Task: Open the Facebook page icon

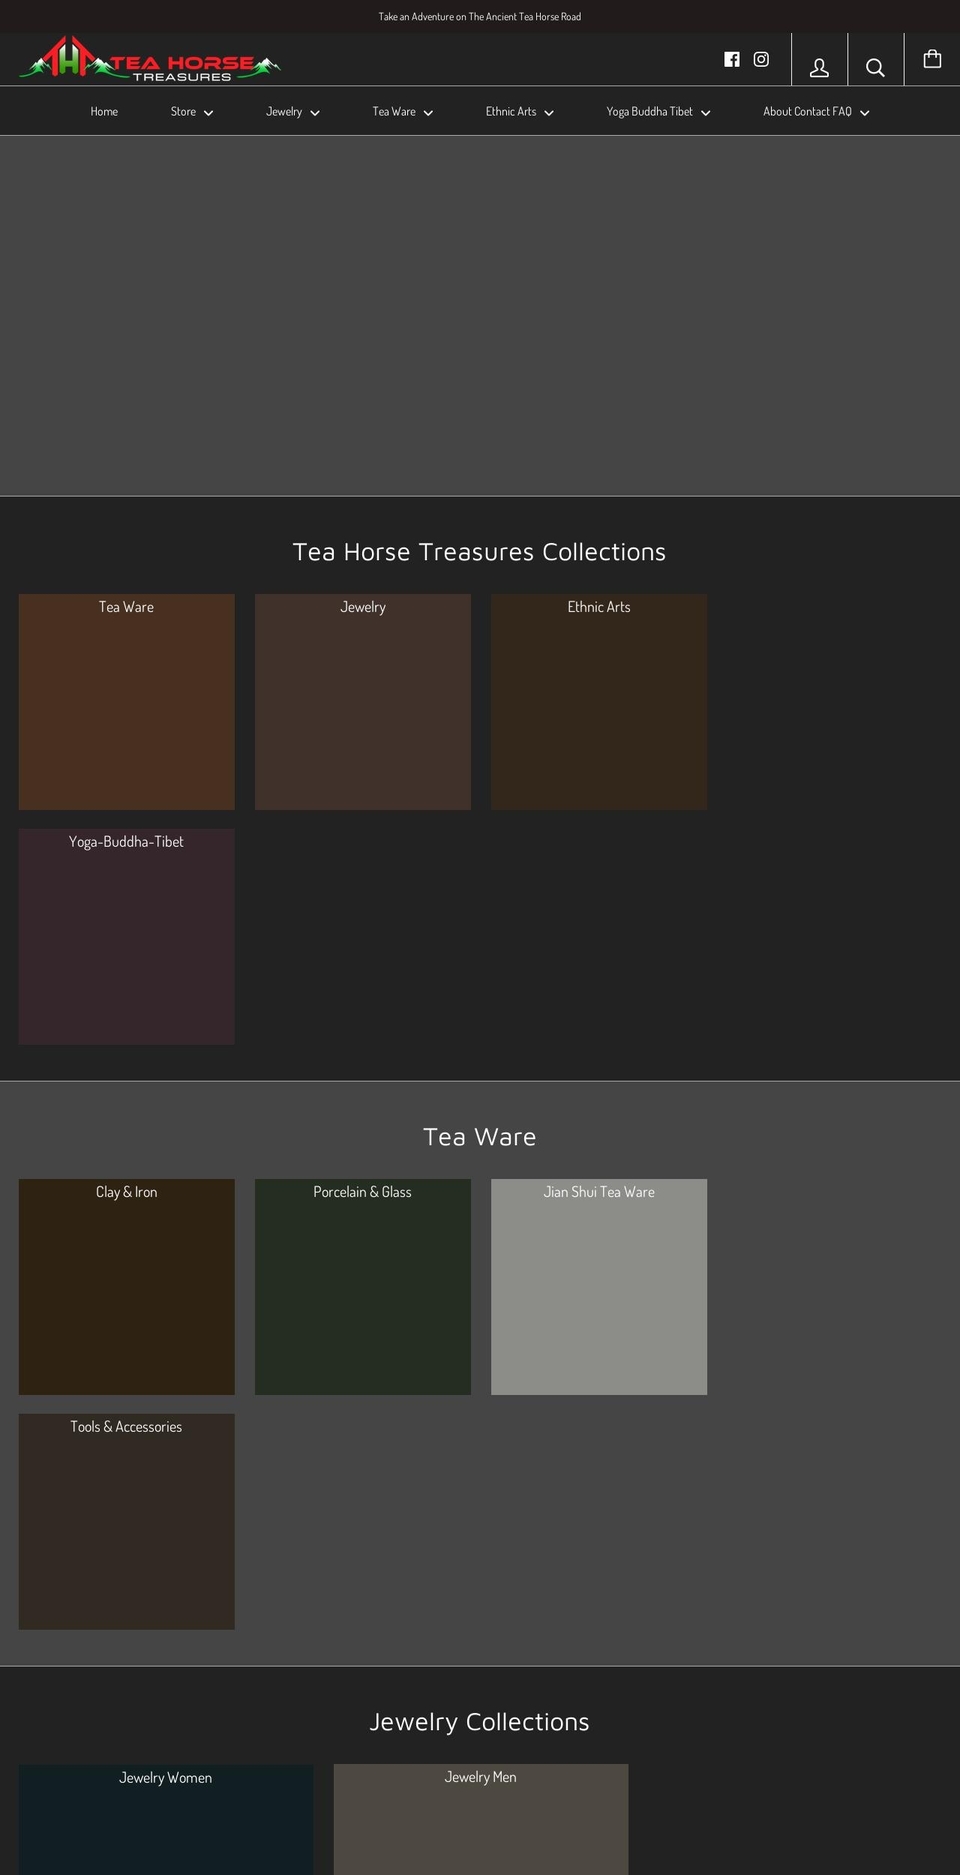Action: coord(732,59)
